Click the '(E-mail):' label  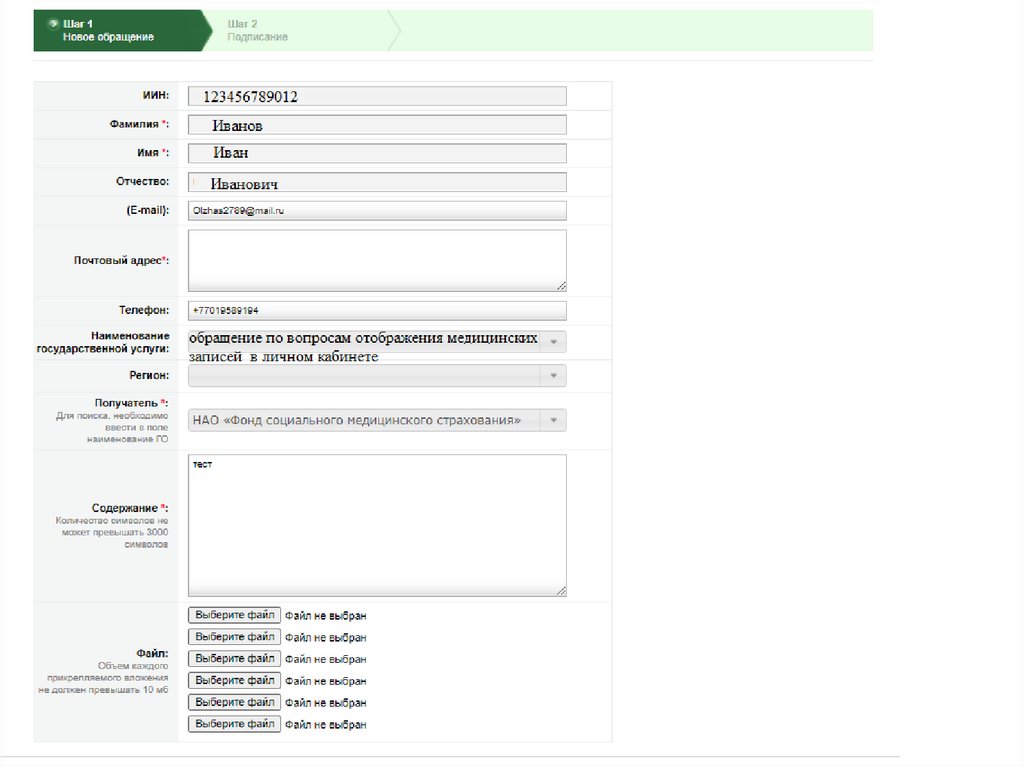[x=148, y=210]
